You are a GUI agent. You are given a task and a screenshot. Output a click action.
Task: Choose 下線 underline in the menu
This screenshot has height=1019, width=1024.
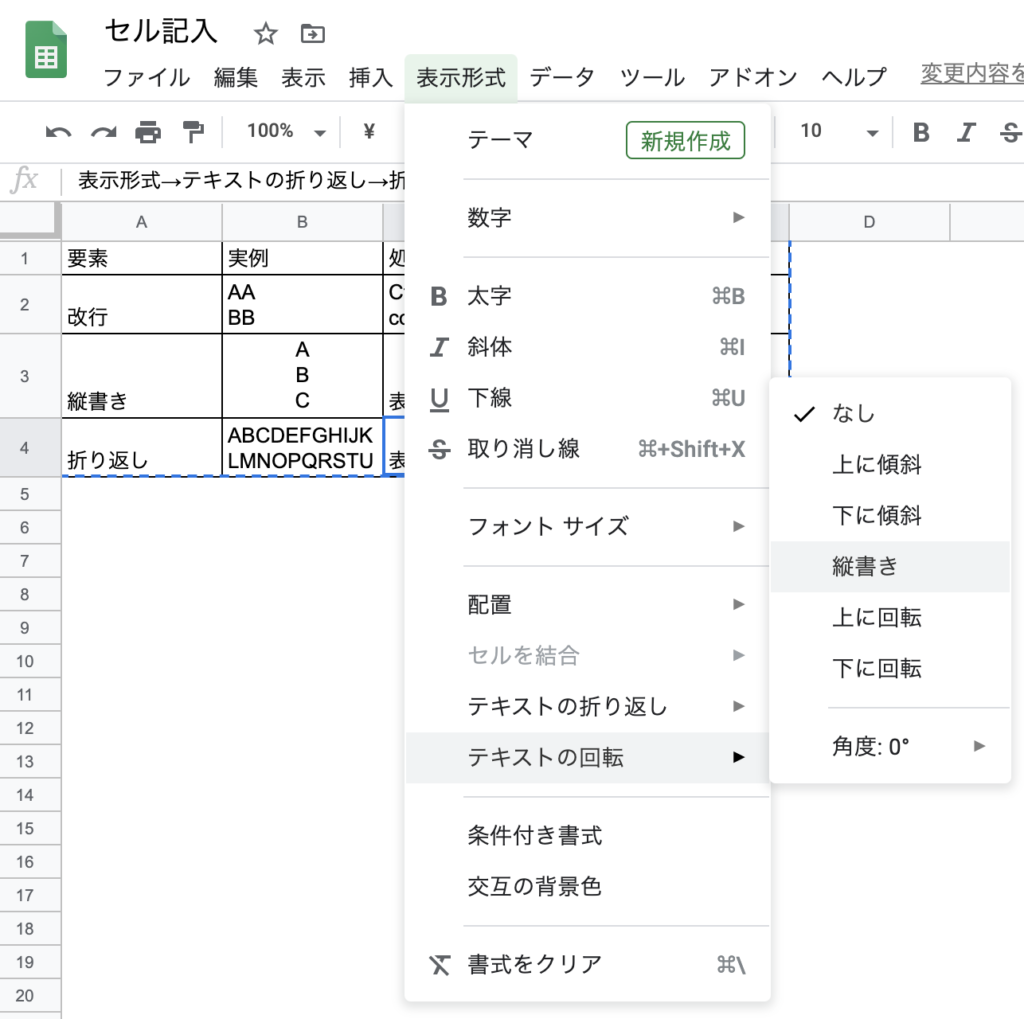click(x=587, y=398)
